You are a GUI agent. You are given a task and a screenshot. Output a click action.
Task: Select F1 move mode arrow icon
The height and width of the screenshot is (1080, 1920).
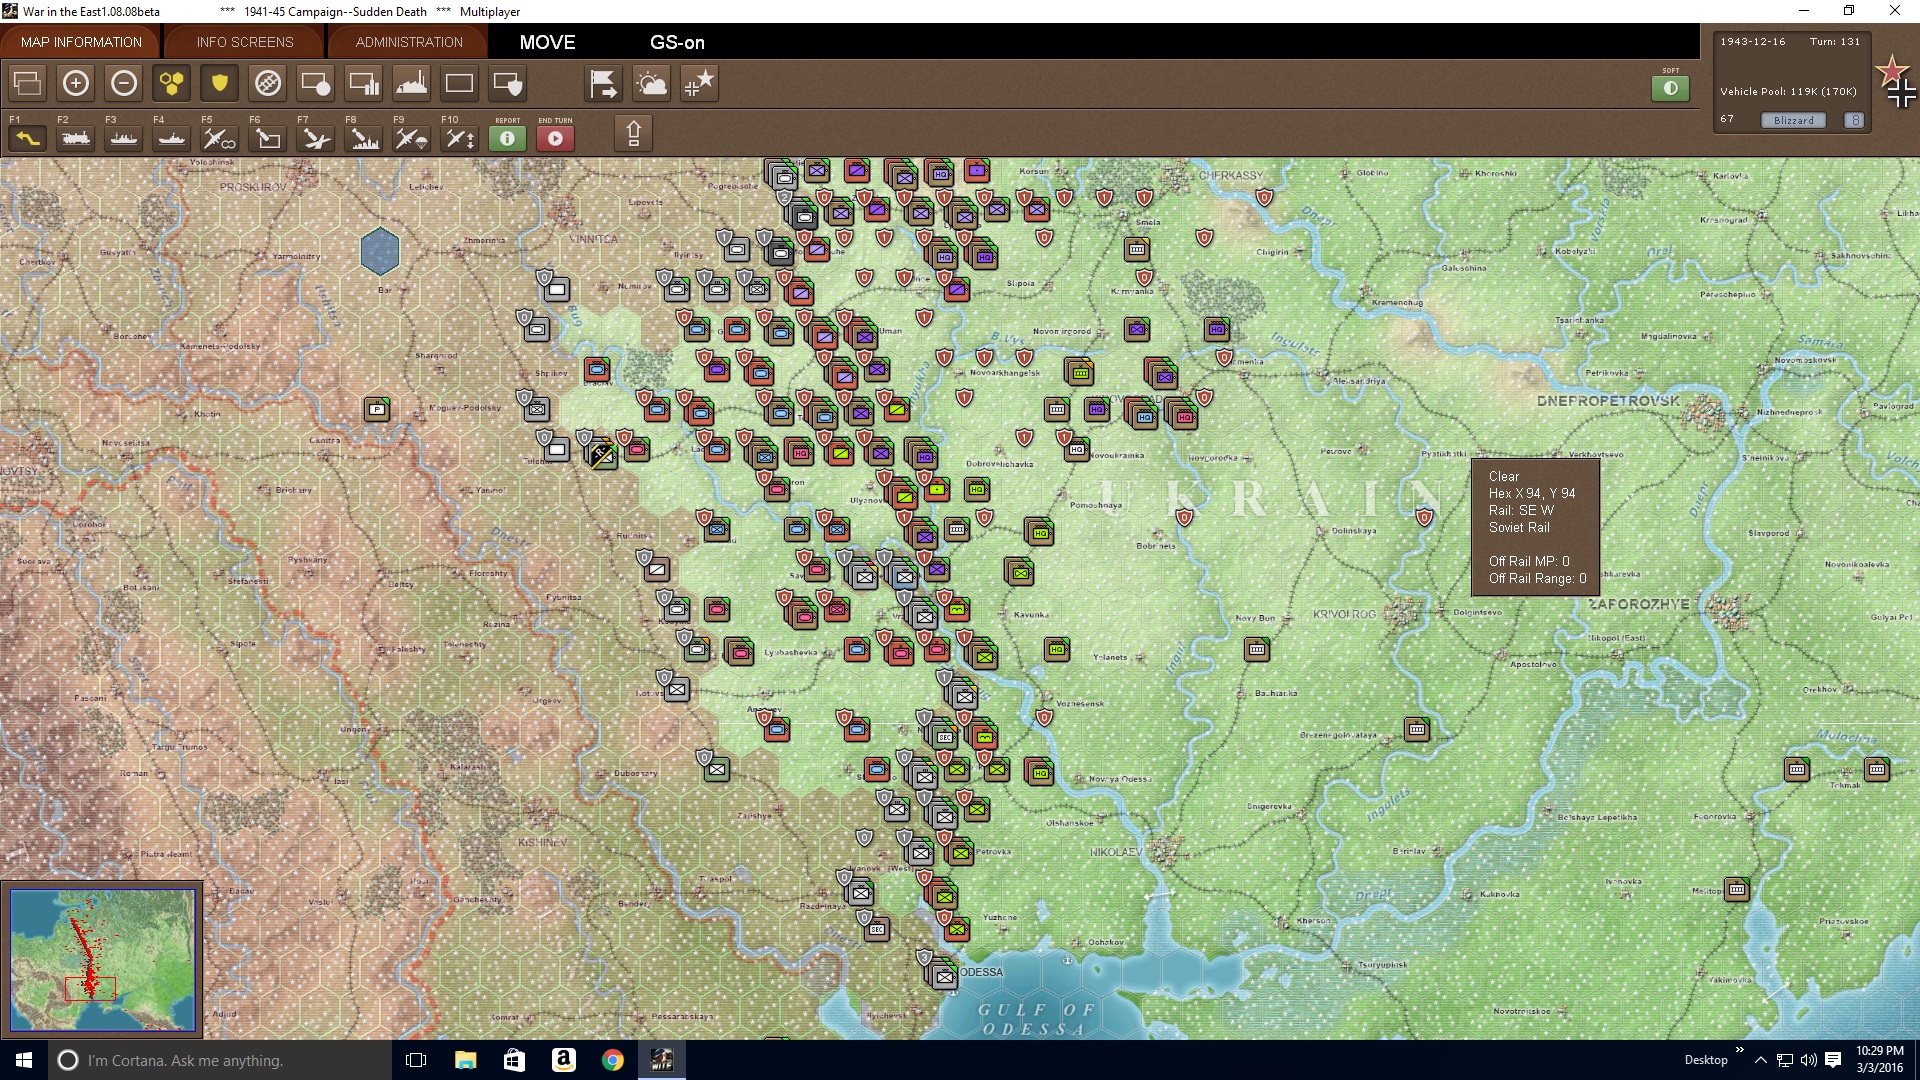(x=28, y=137)
